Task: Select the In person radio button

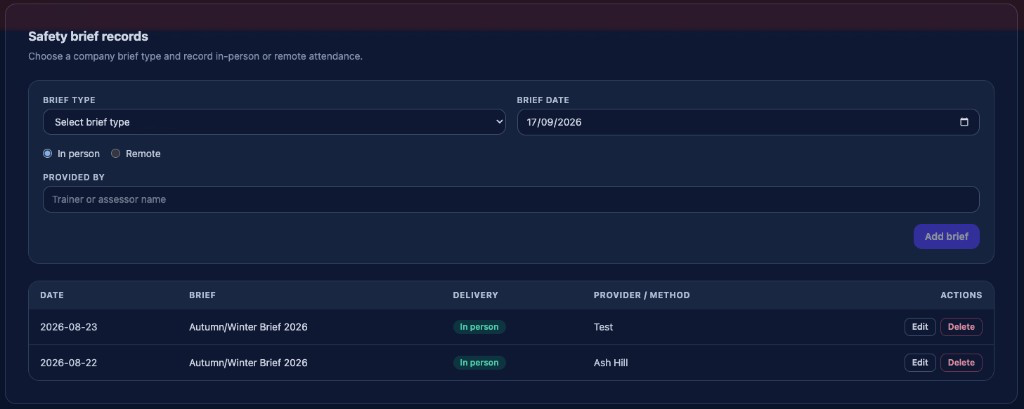Action: pos(47,154)
